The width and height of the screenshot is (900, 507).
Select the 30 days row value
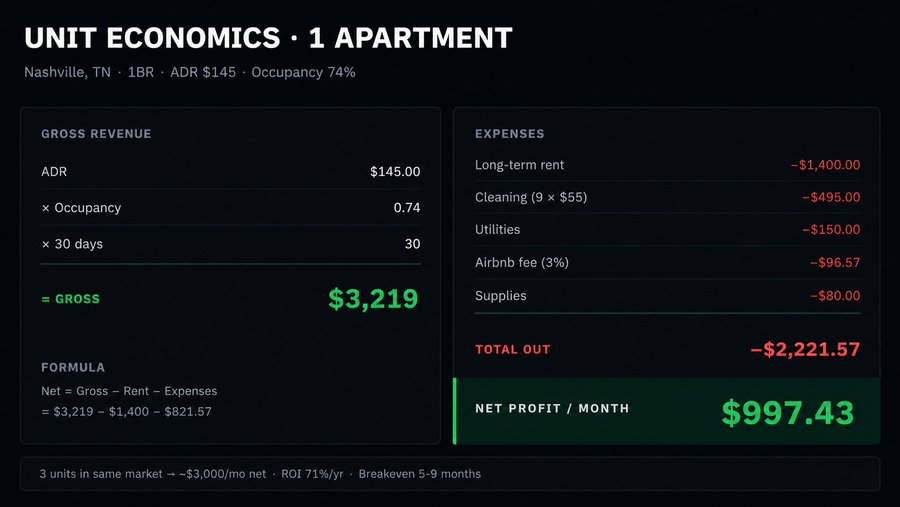tap(412, 244)
